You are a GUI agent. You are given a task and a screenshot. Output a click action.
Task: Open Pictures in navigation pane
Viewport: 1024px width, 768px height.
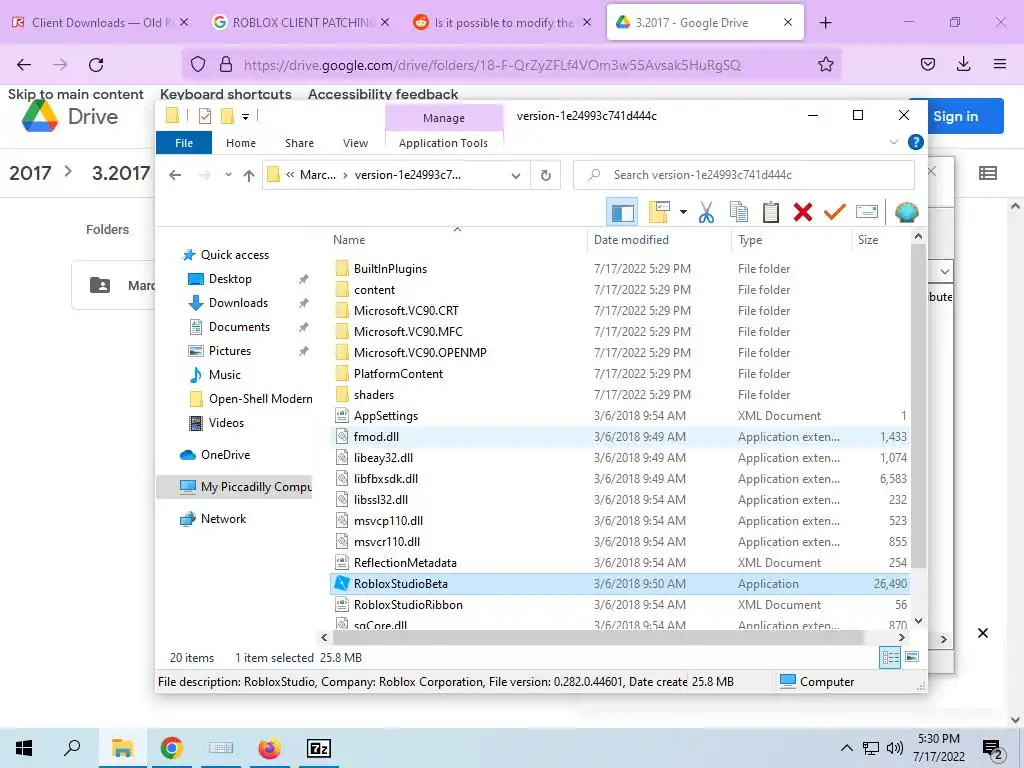229,351
